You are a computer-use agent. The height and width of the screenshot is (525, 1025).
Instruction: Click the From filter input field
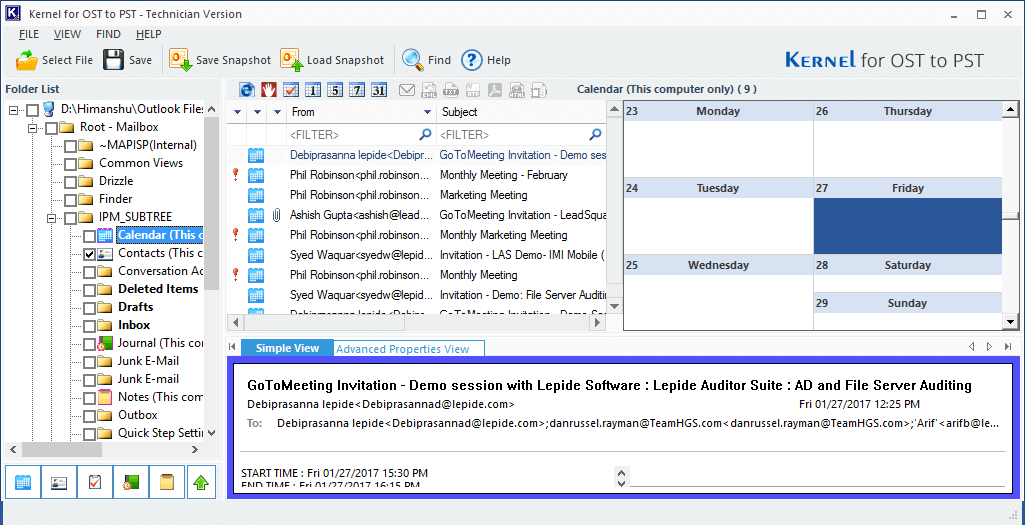pyautogui.click(x=361, y=135)
